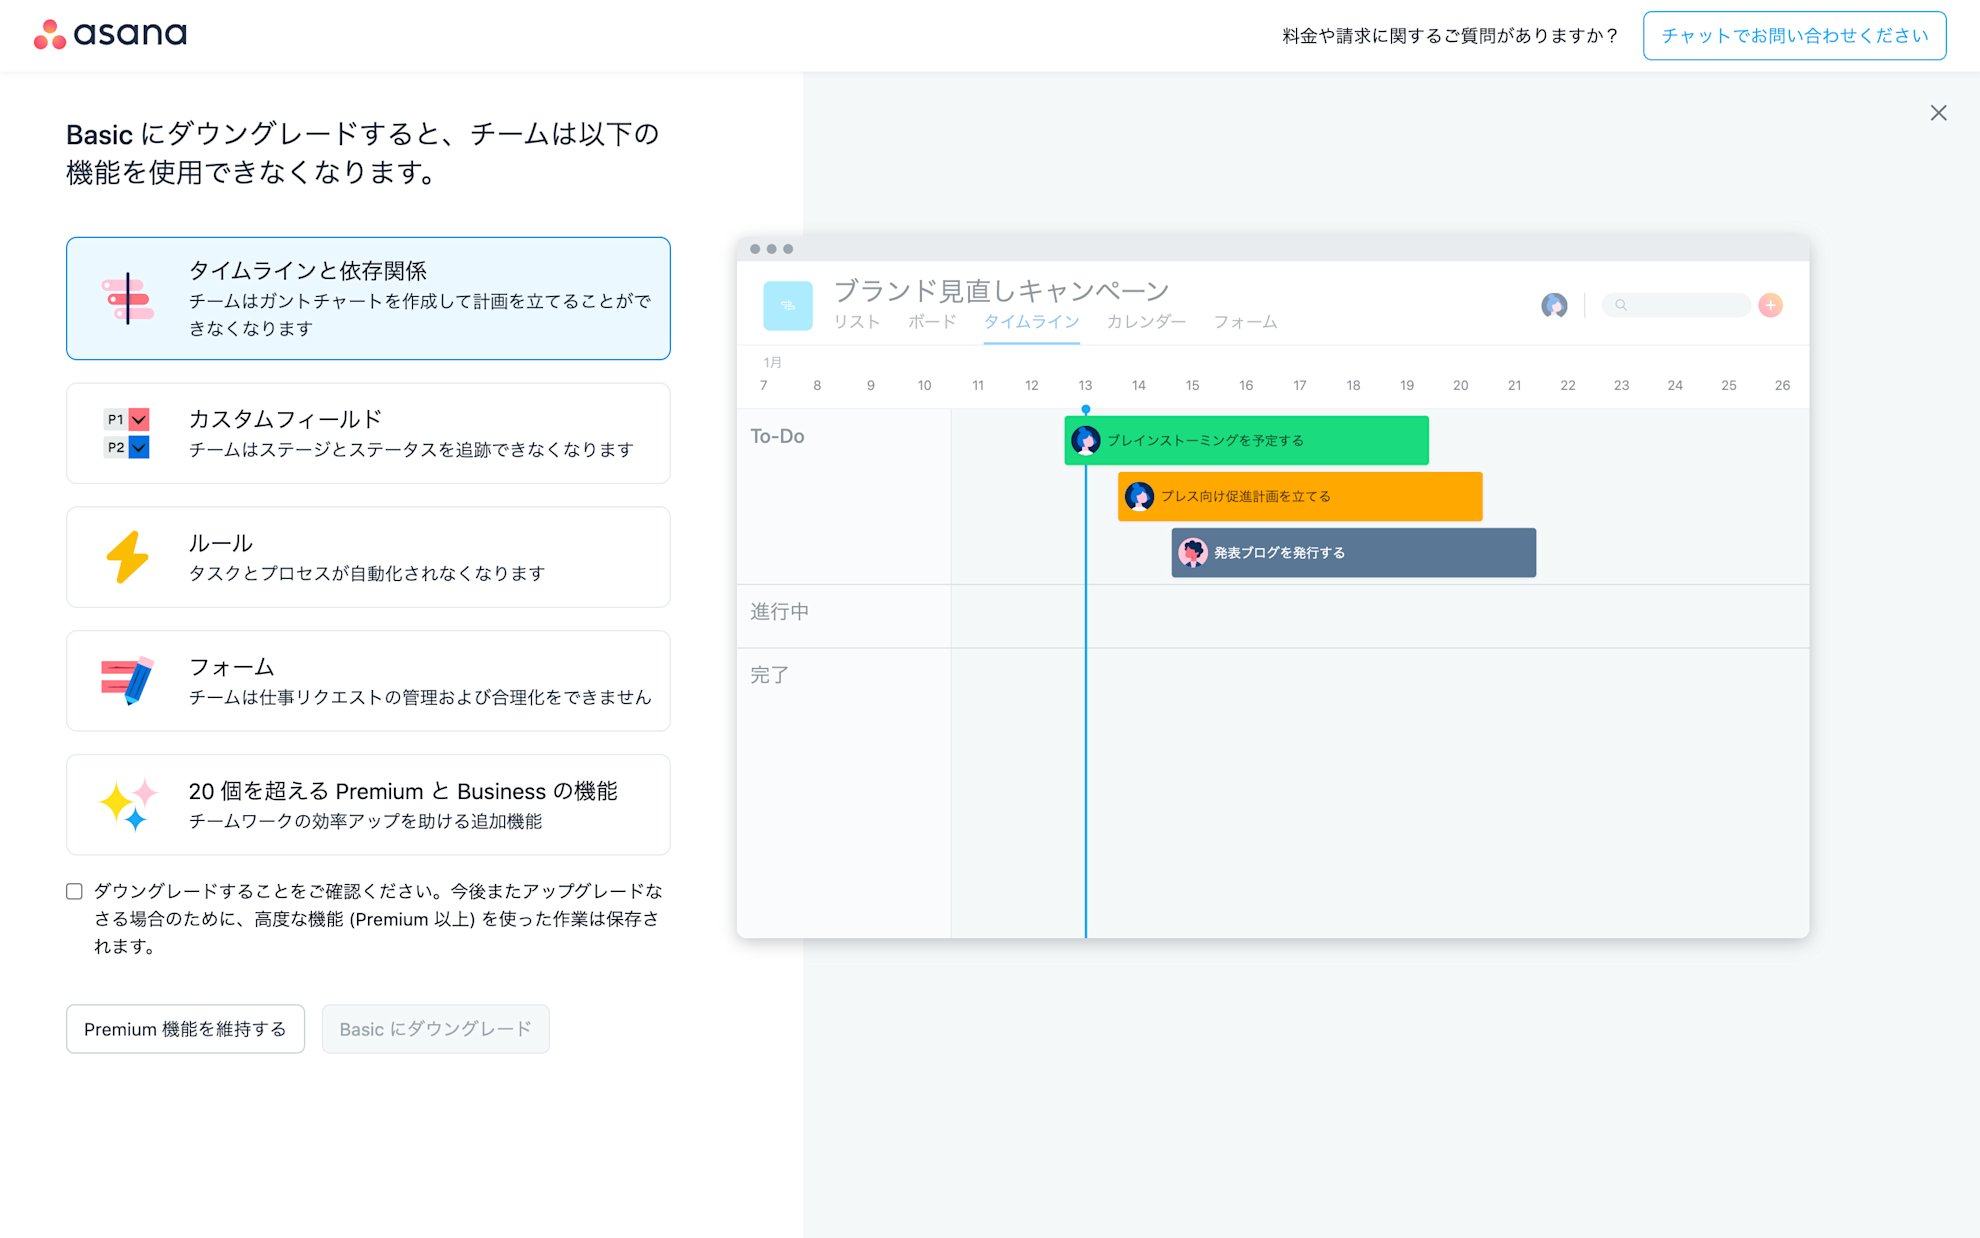Select the フォーム feature card
The height and width of the screenshot is (1238, 1980).
point(368,681)
